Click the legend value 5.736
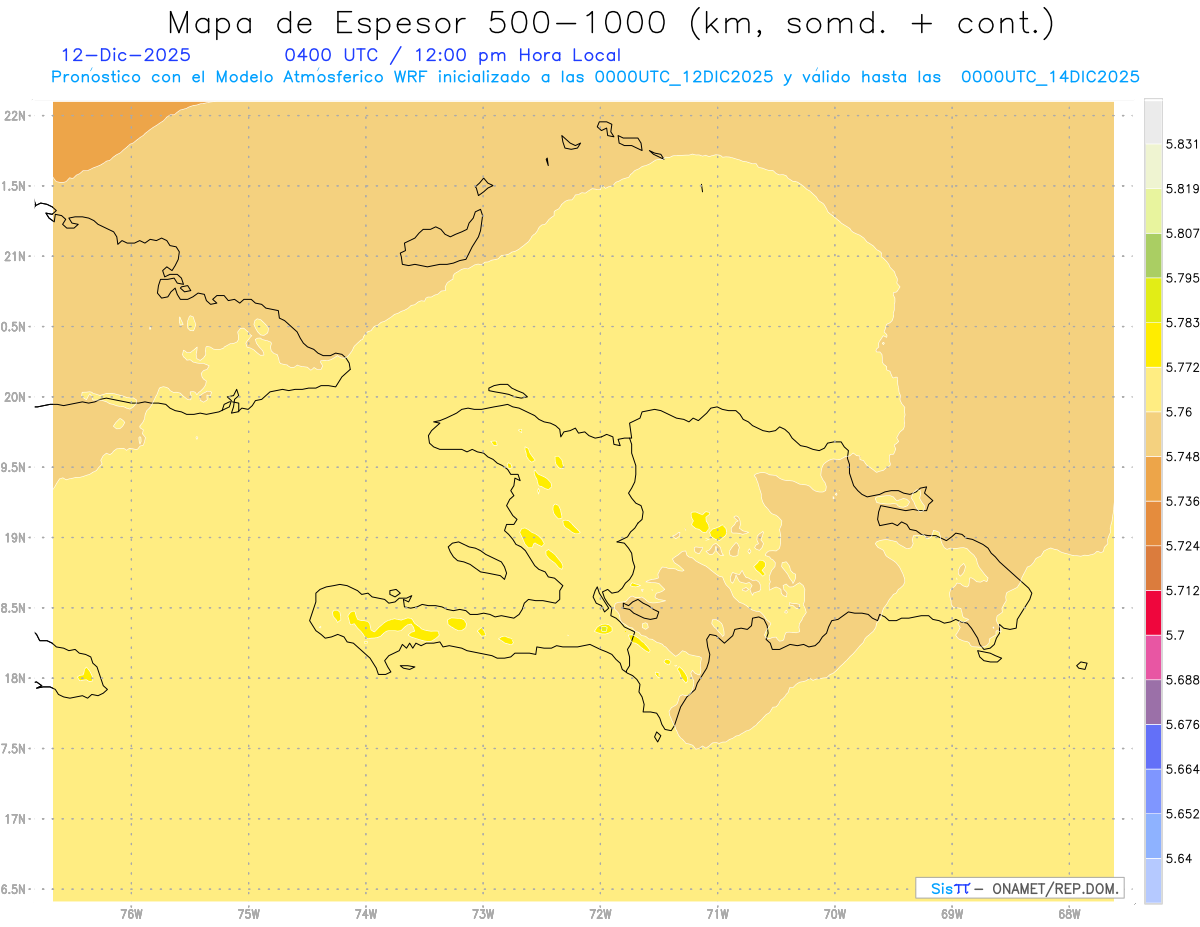The width and height of the screenshot is (1200, 927). (1183, 501)
